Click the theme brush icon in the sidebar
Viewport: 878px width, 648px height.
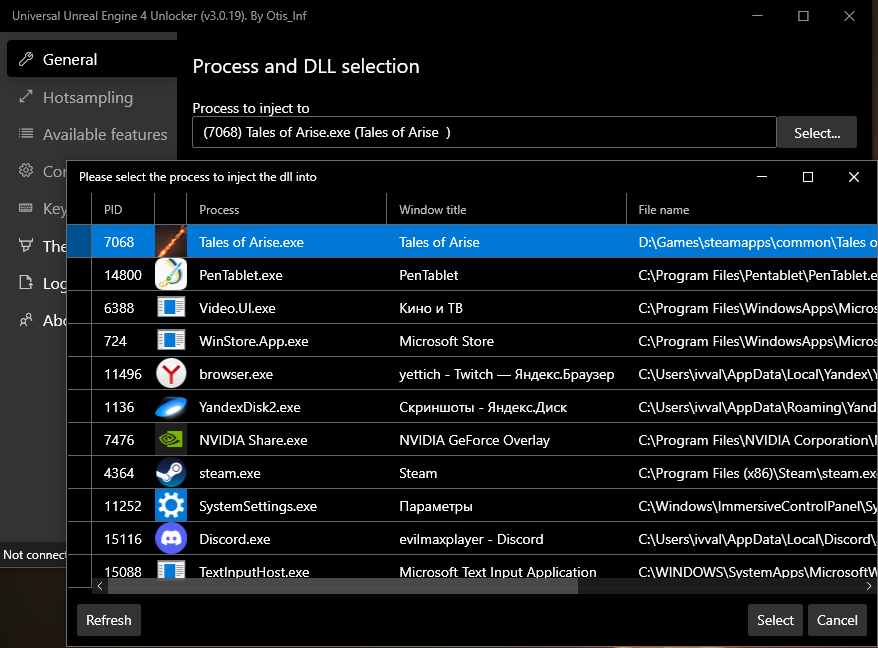tap(26, 245)
